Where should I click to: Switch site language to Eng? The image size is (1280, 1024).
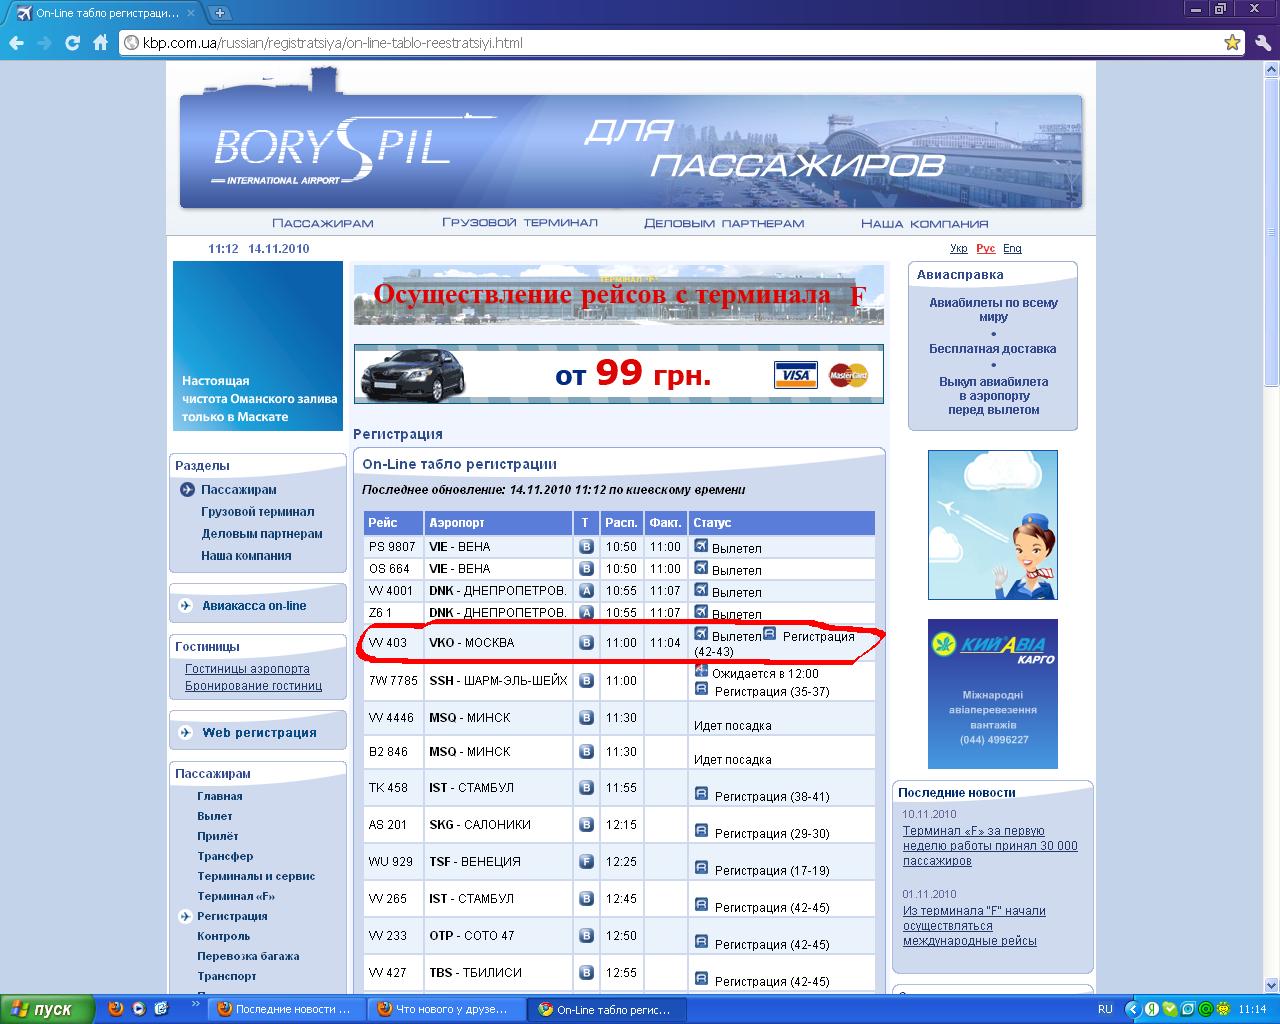1012,248
